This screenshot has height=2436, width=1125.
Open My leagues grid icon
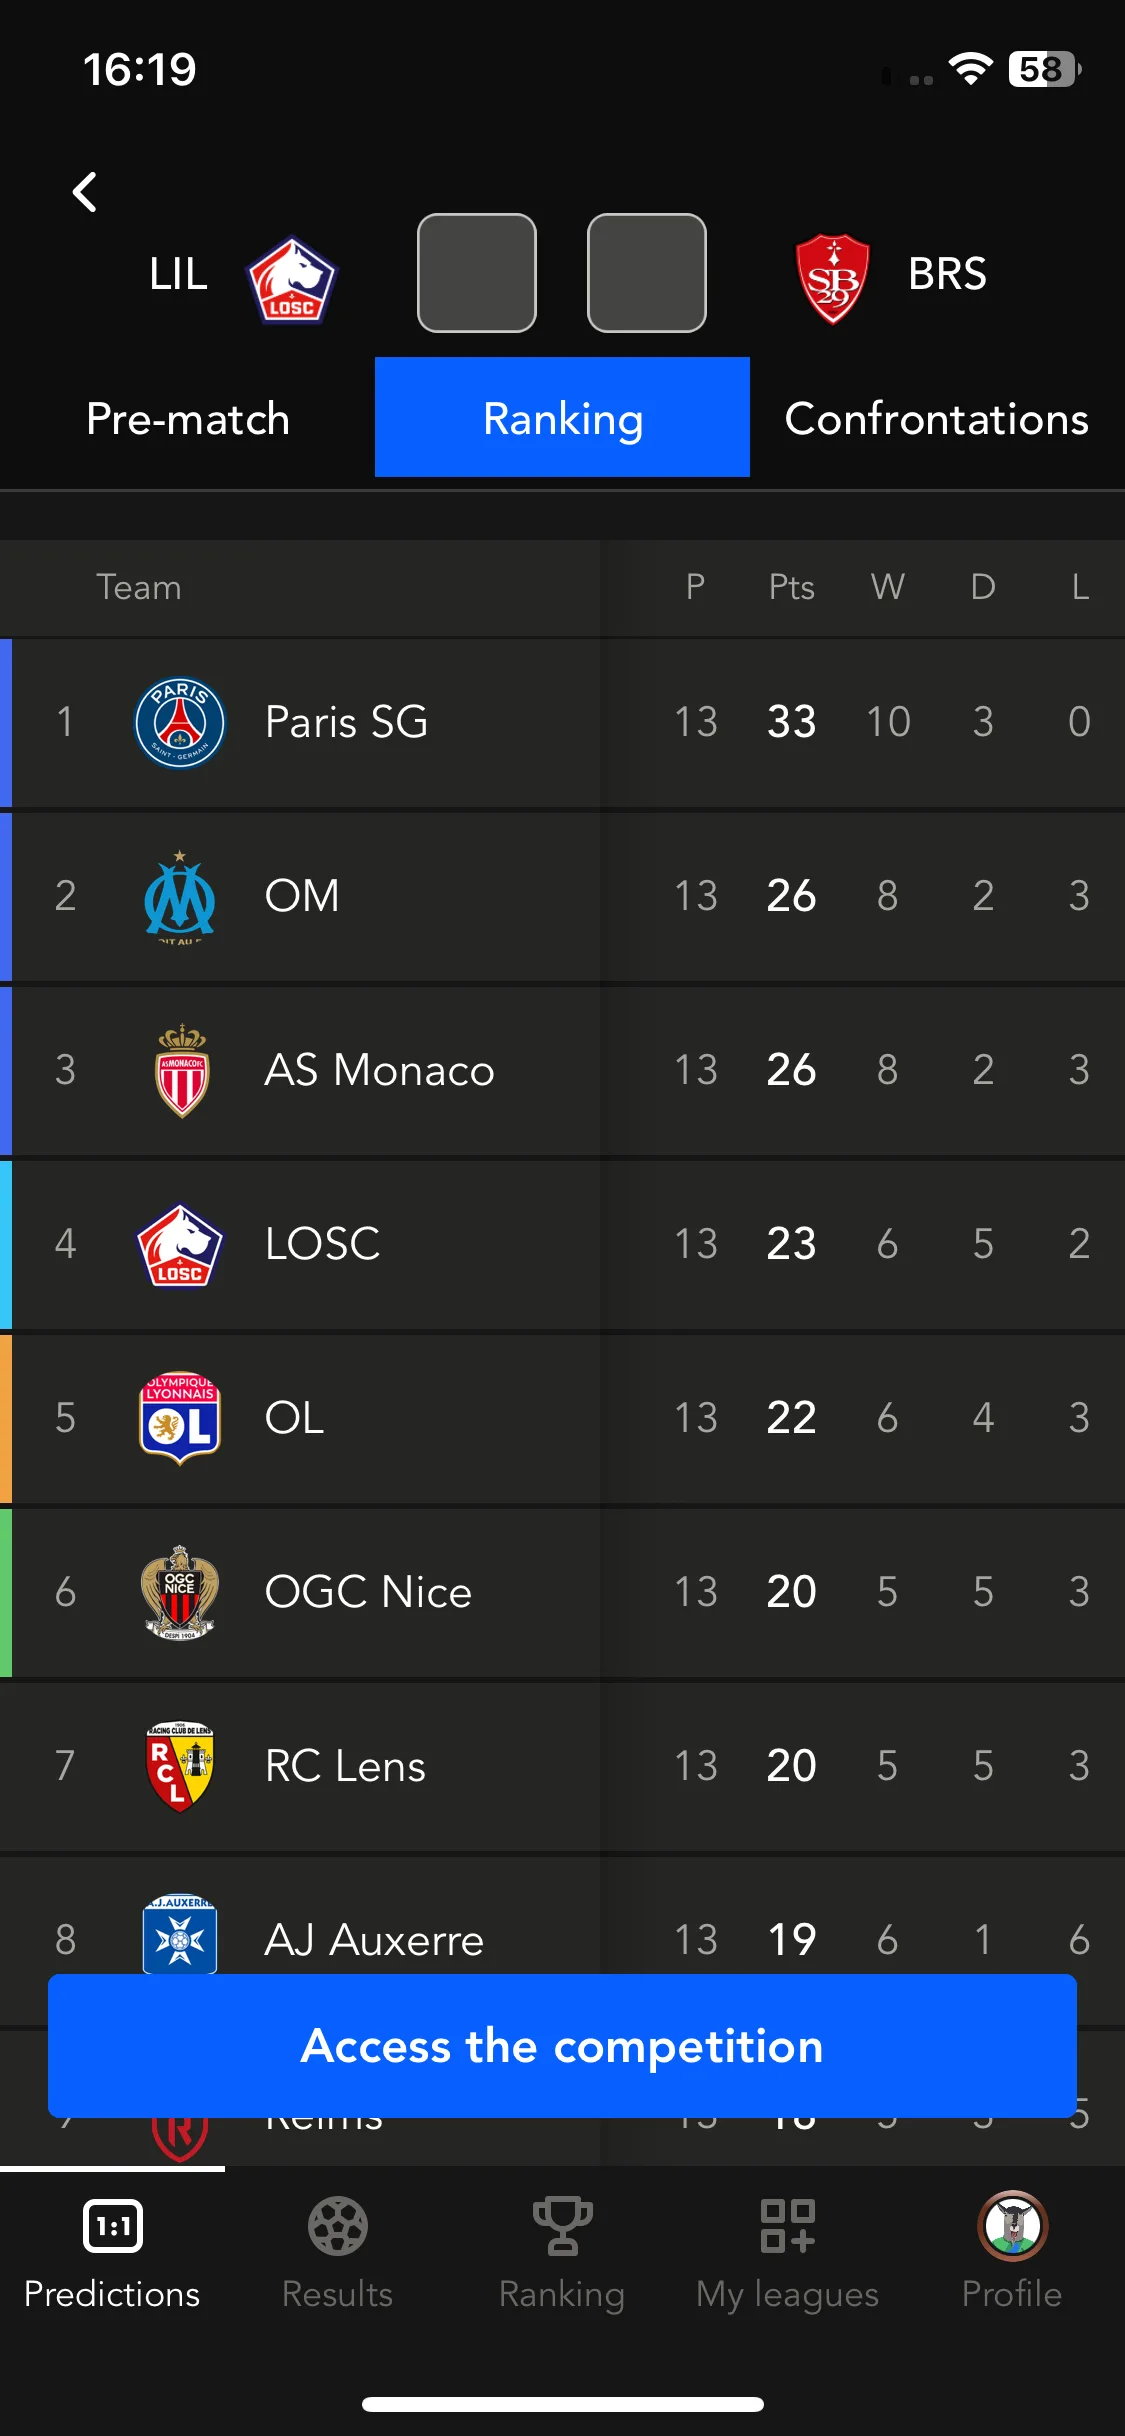coord(787,2227)
